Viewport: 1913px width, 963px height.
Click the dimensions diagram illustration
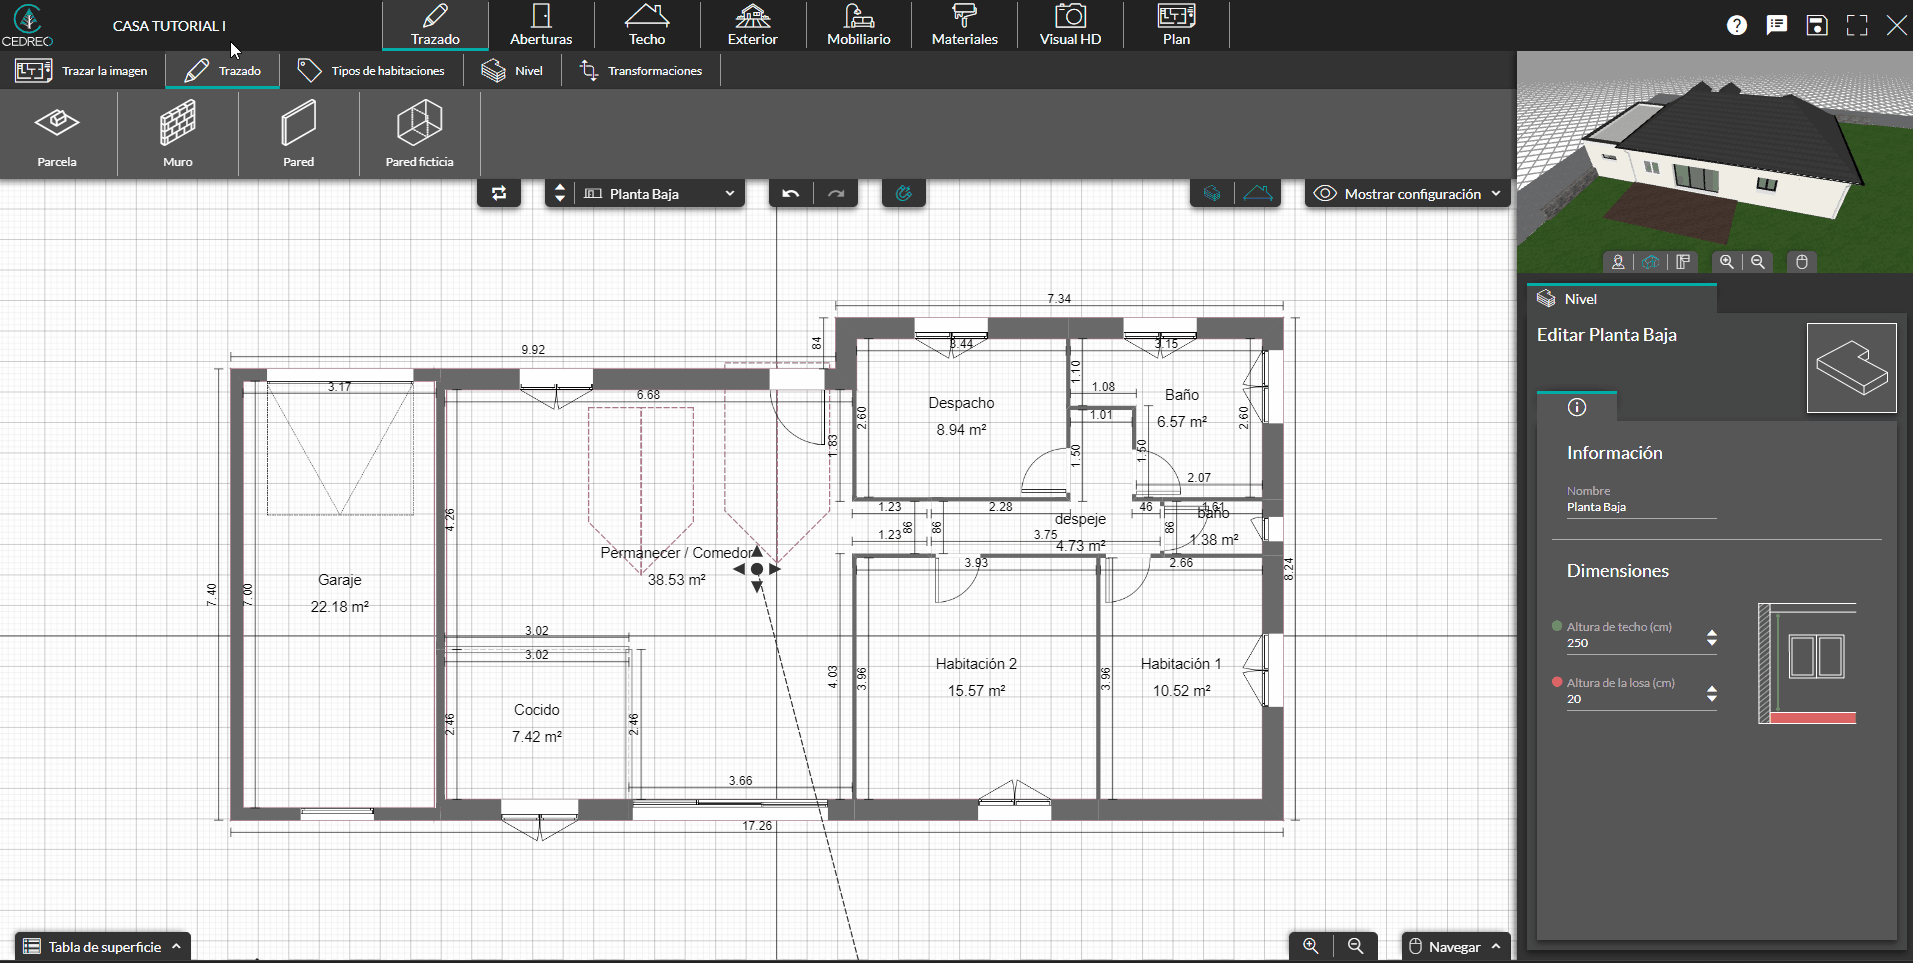click(x=1807, y=663)
